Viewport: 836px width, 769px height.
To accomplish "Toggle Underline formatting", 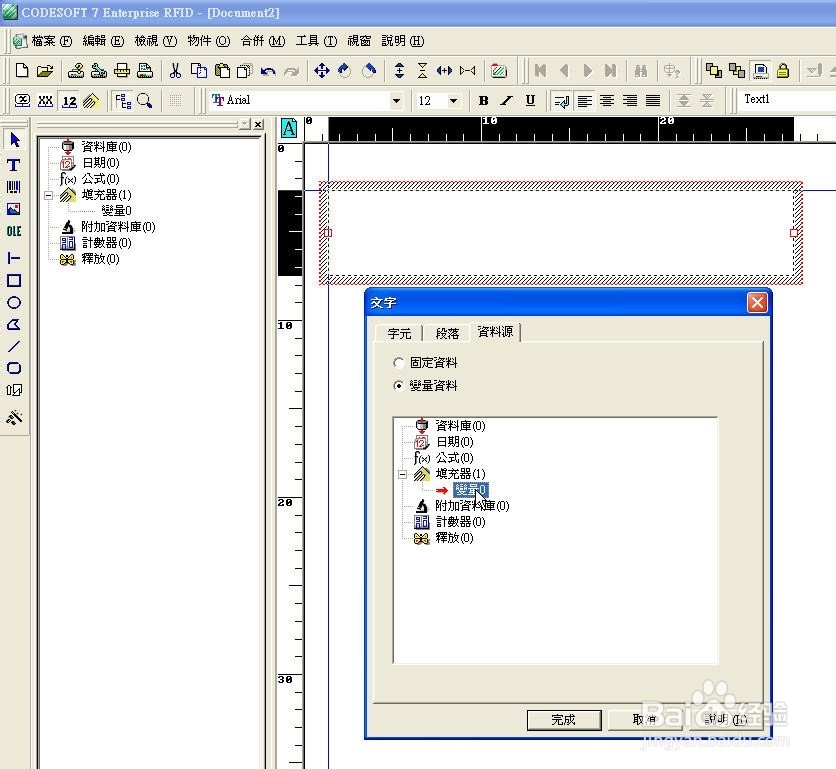I will [x=530, y=100].
